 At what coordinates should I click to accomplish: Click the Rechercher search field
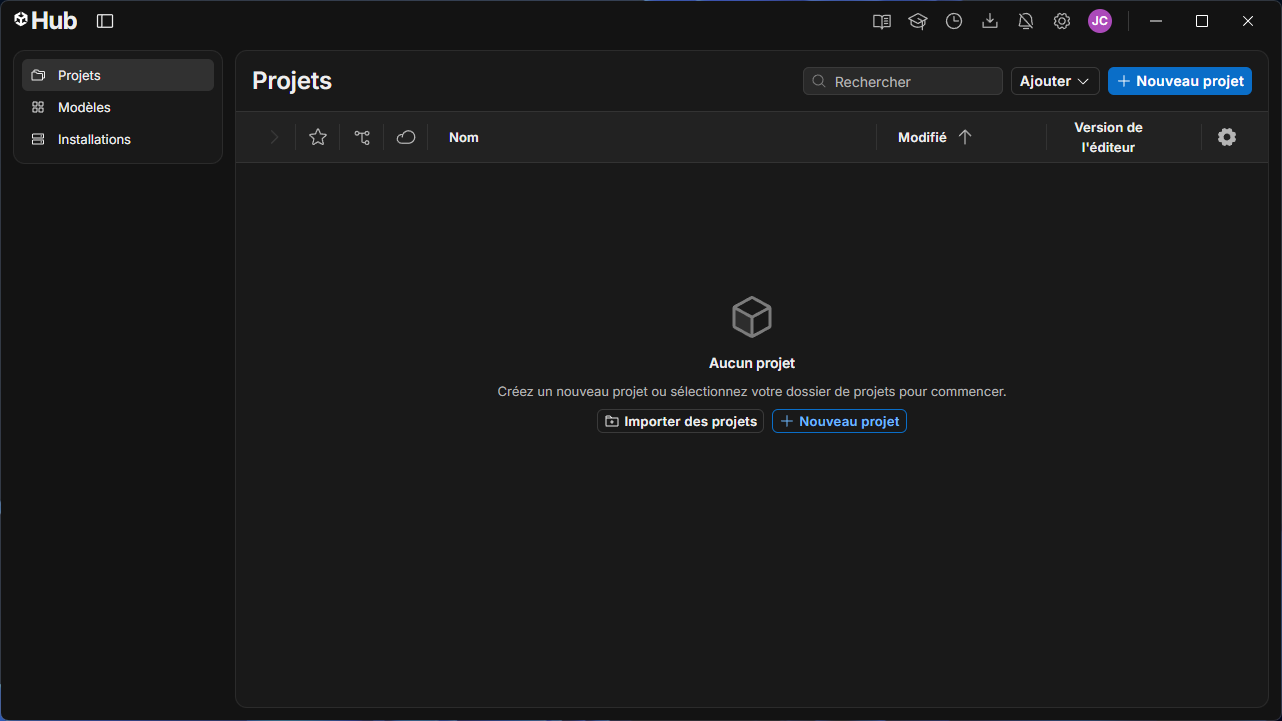903,81
